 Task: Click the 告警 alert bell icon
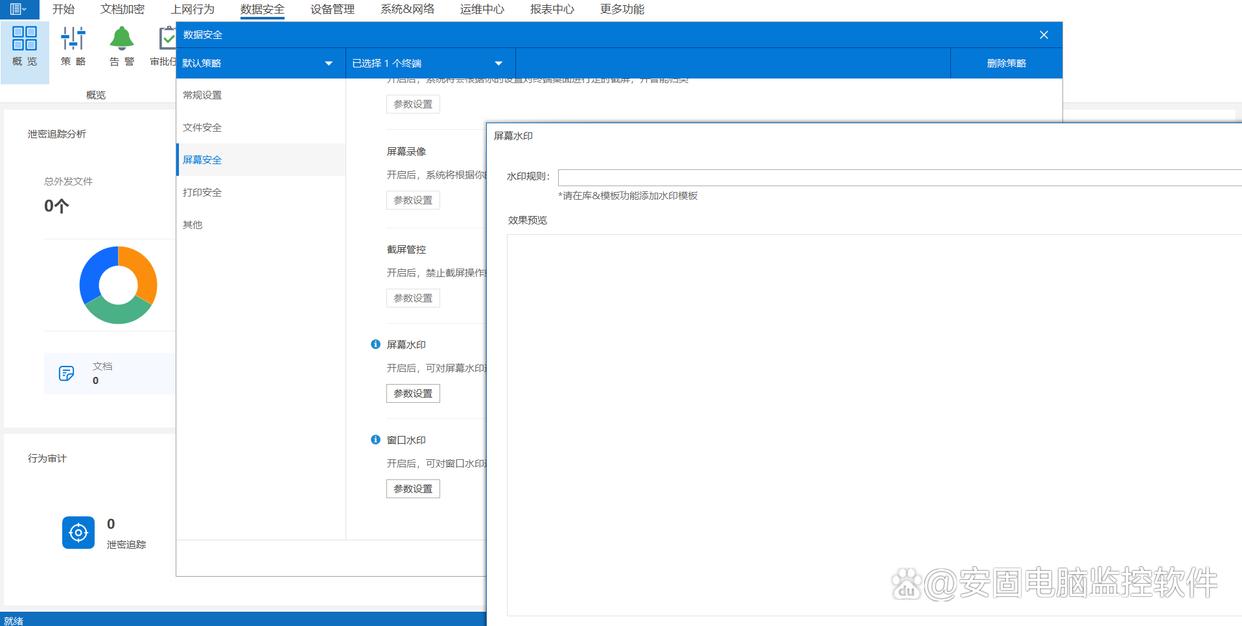[x=122, y=39]
